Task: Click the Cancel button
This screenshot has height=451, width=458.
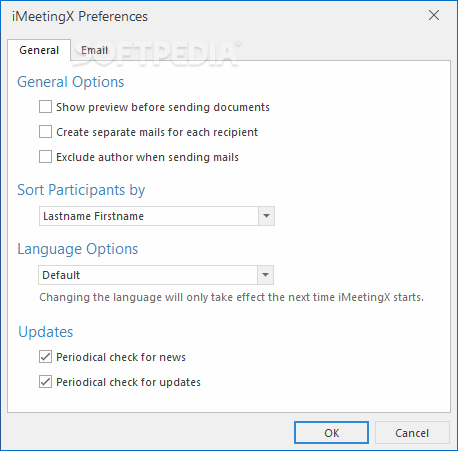Action: (412, 433)
